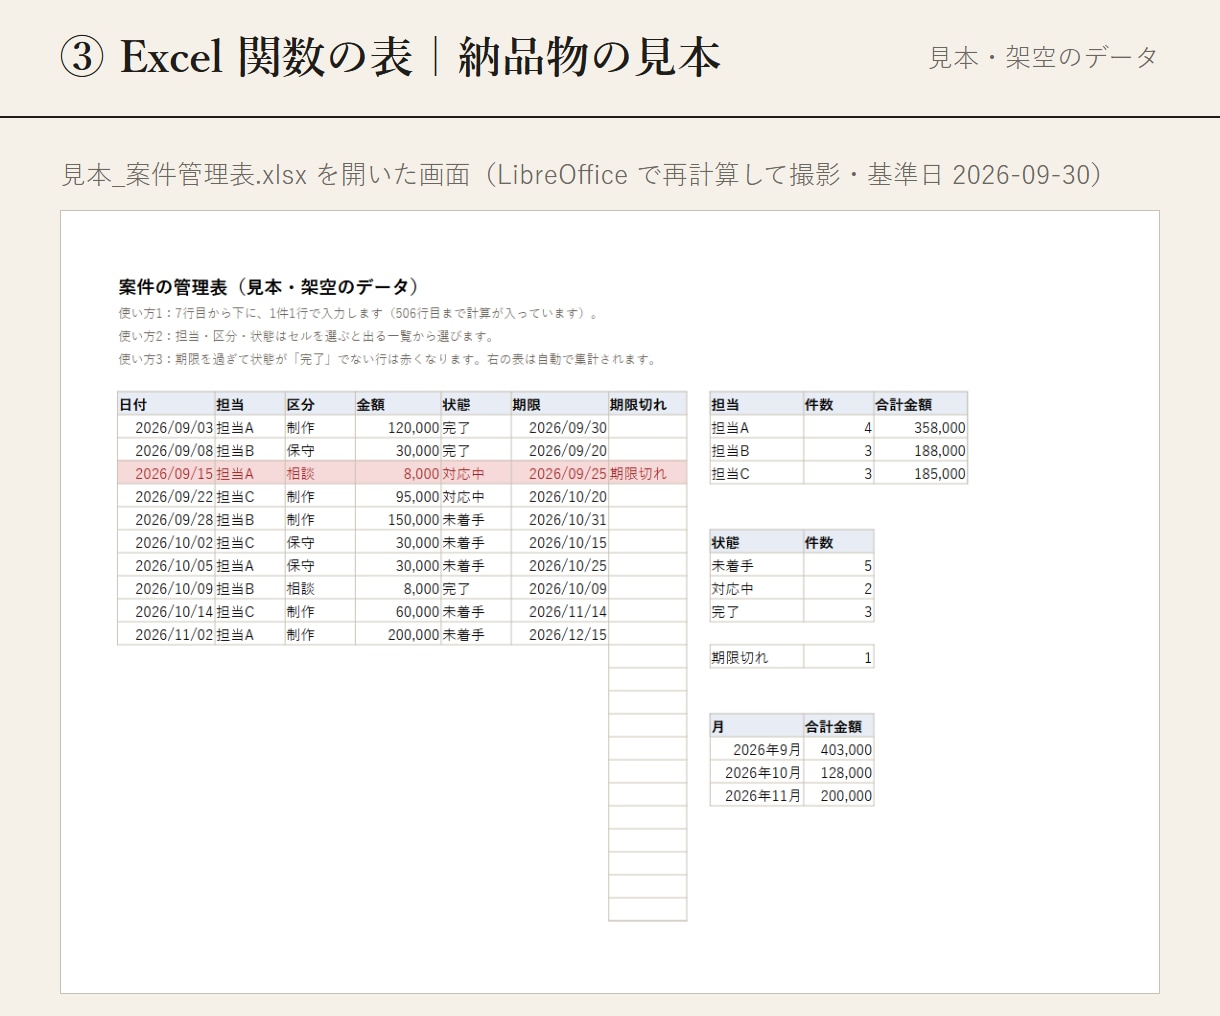1220x1016 pixels.
Task: Select 相談 in the highlighted 2026/09/15 row
Action: pyautogui.click(x=320, y=473)
